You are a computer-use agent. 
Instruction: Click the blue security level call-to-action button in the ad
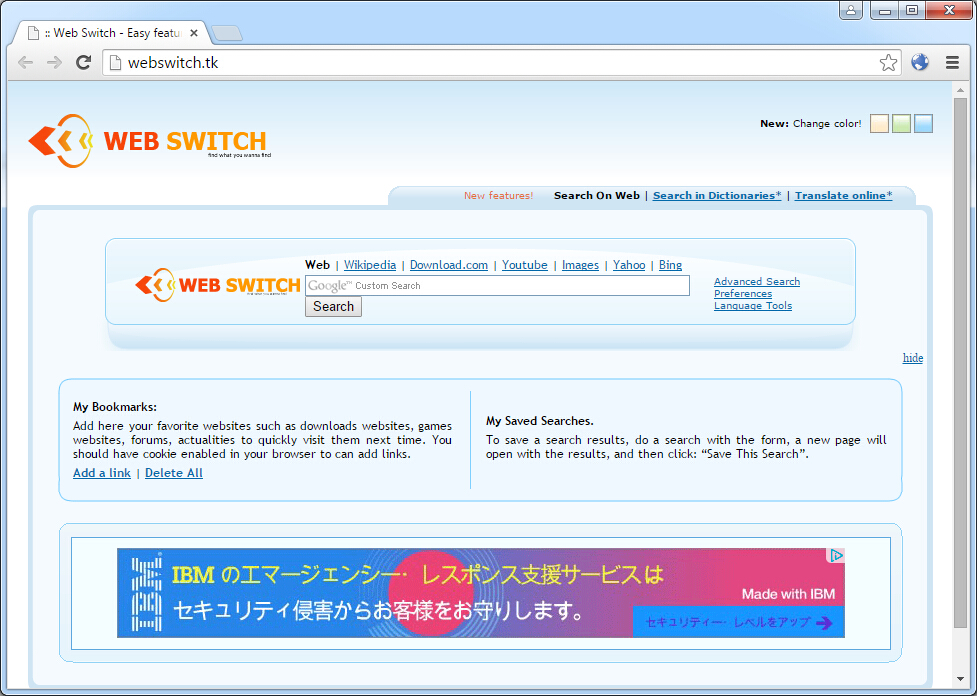point(738,622)
